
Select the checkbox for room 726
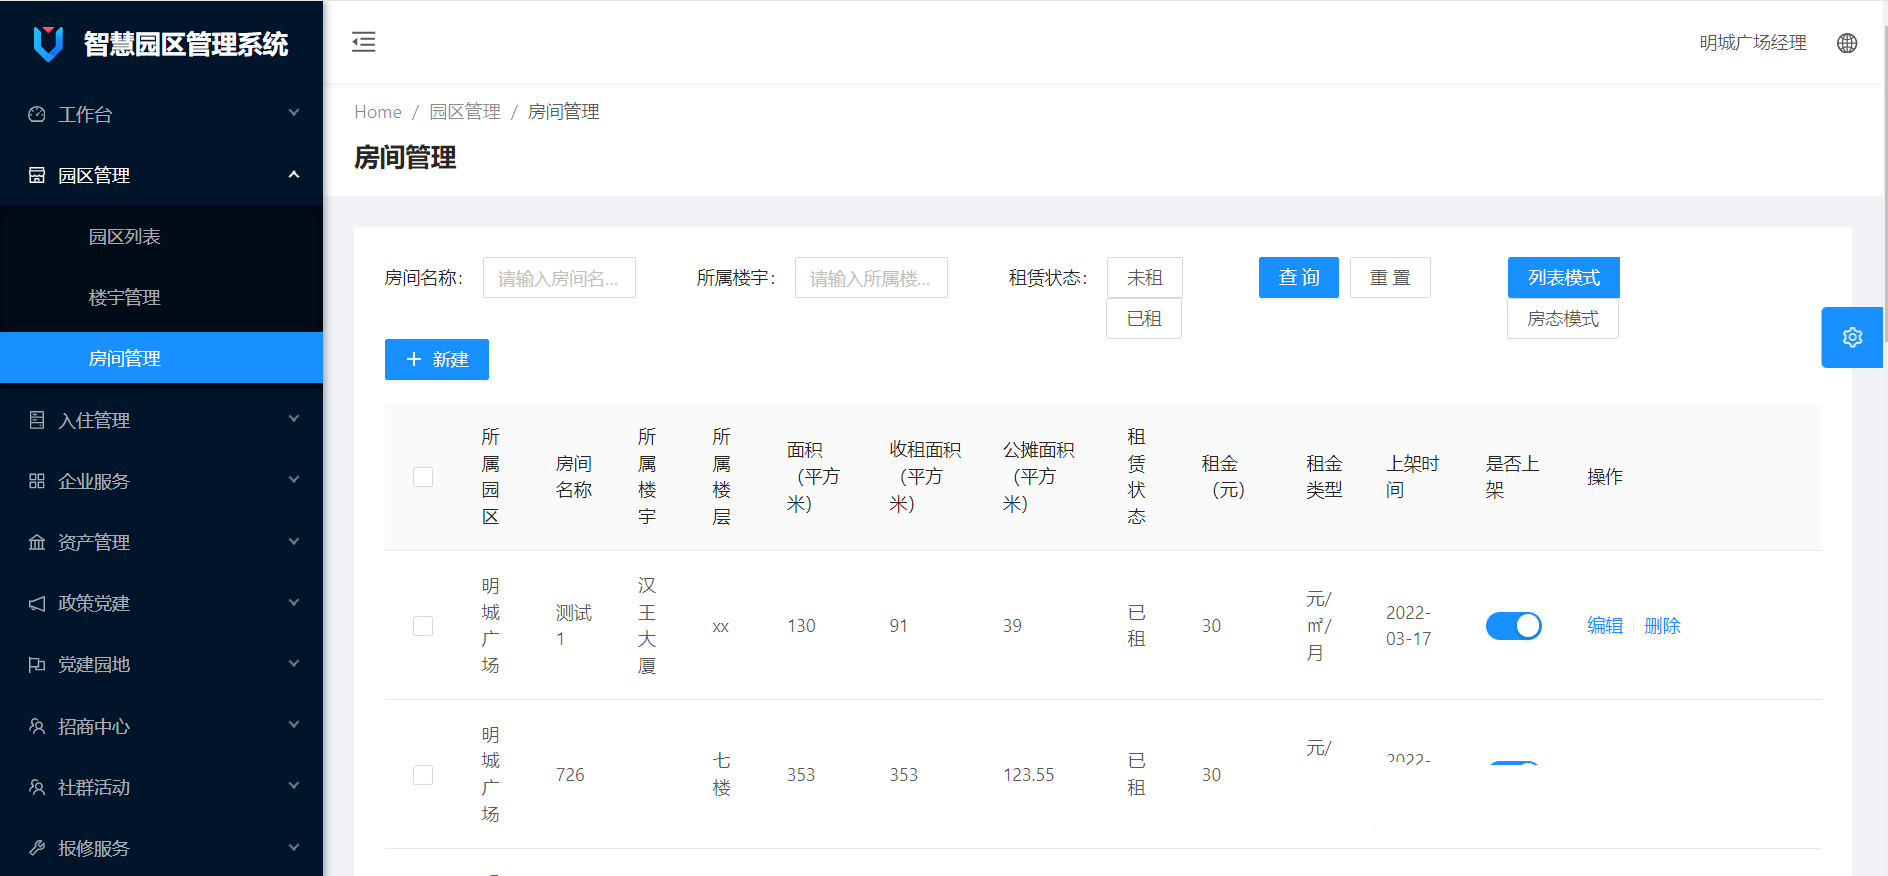click(x=423, y=775)
